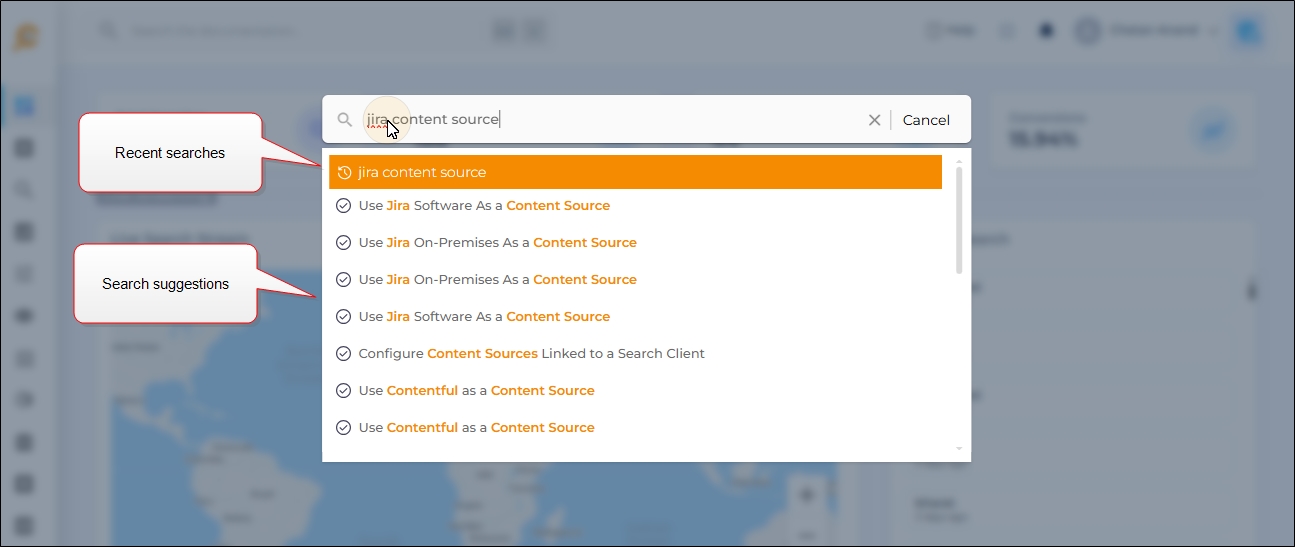This screenshot has width=1295, height=547.
Task: Open the first 'Use Jira Software As a Content Source' suggestion
Action: pos(484,206)
